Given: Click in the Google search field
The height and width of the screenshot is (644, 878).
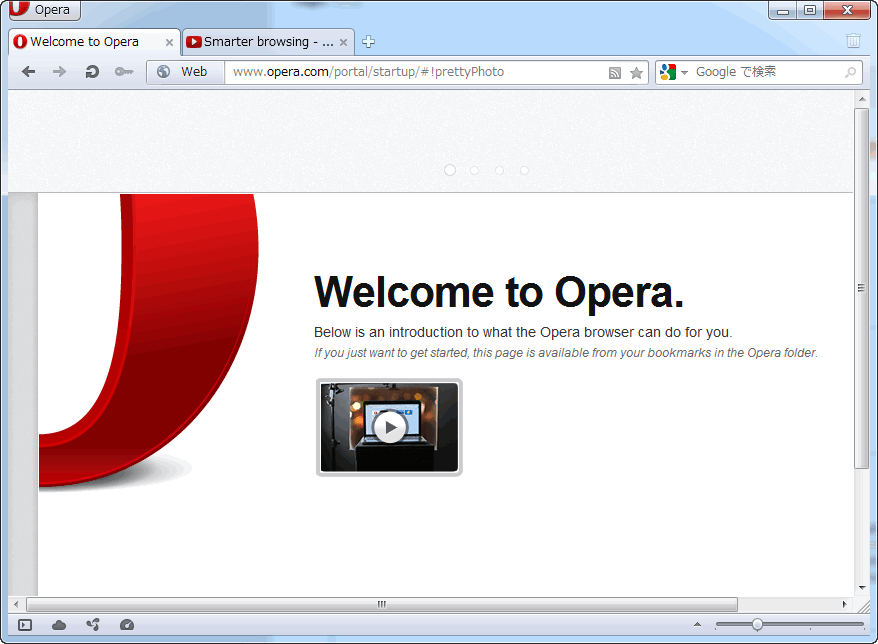Looking at the screenshot, I should tap(765, 72).
